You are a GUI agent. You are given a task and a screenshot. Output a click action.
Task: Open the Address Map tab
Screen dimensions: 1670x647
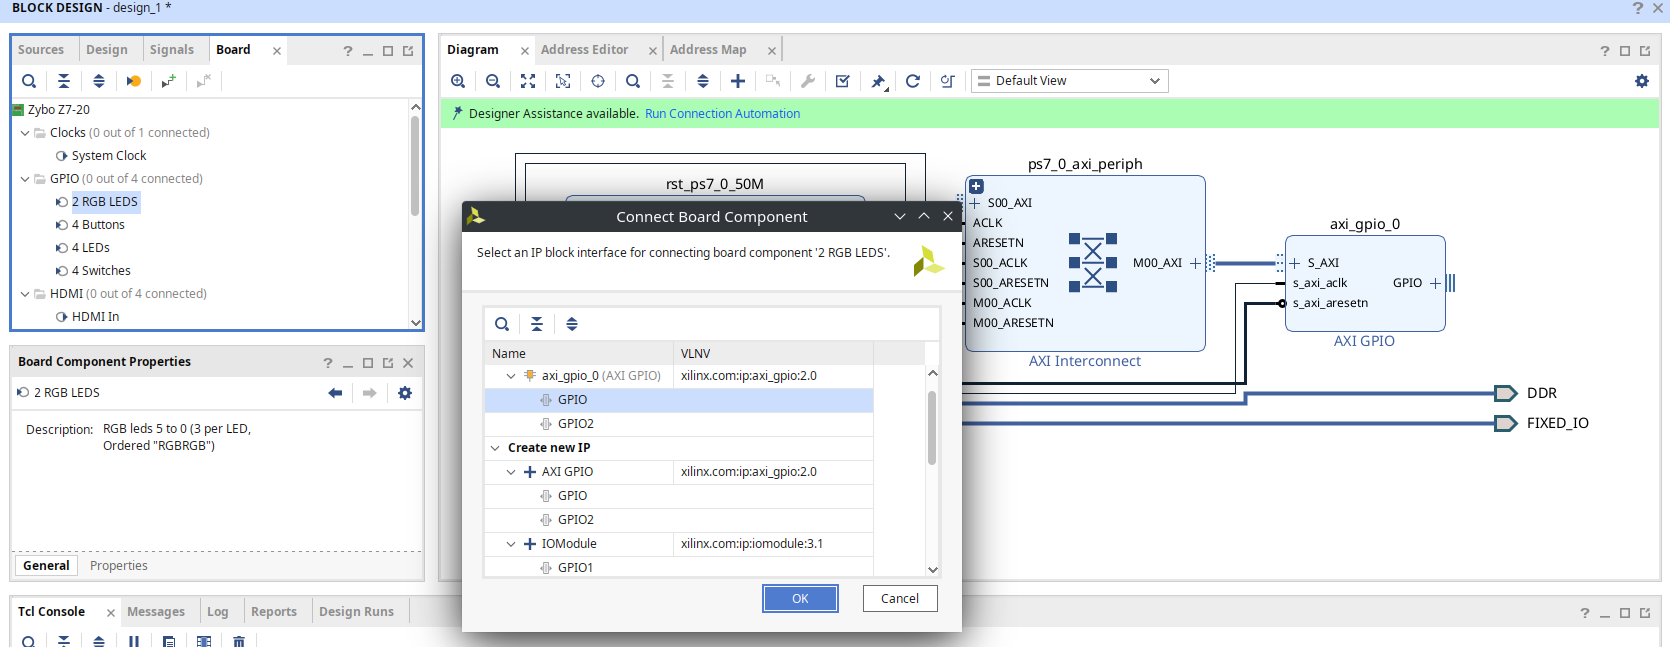708,50
